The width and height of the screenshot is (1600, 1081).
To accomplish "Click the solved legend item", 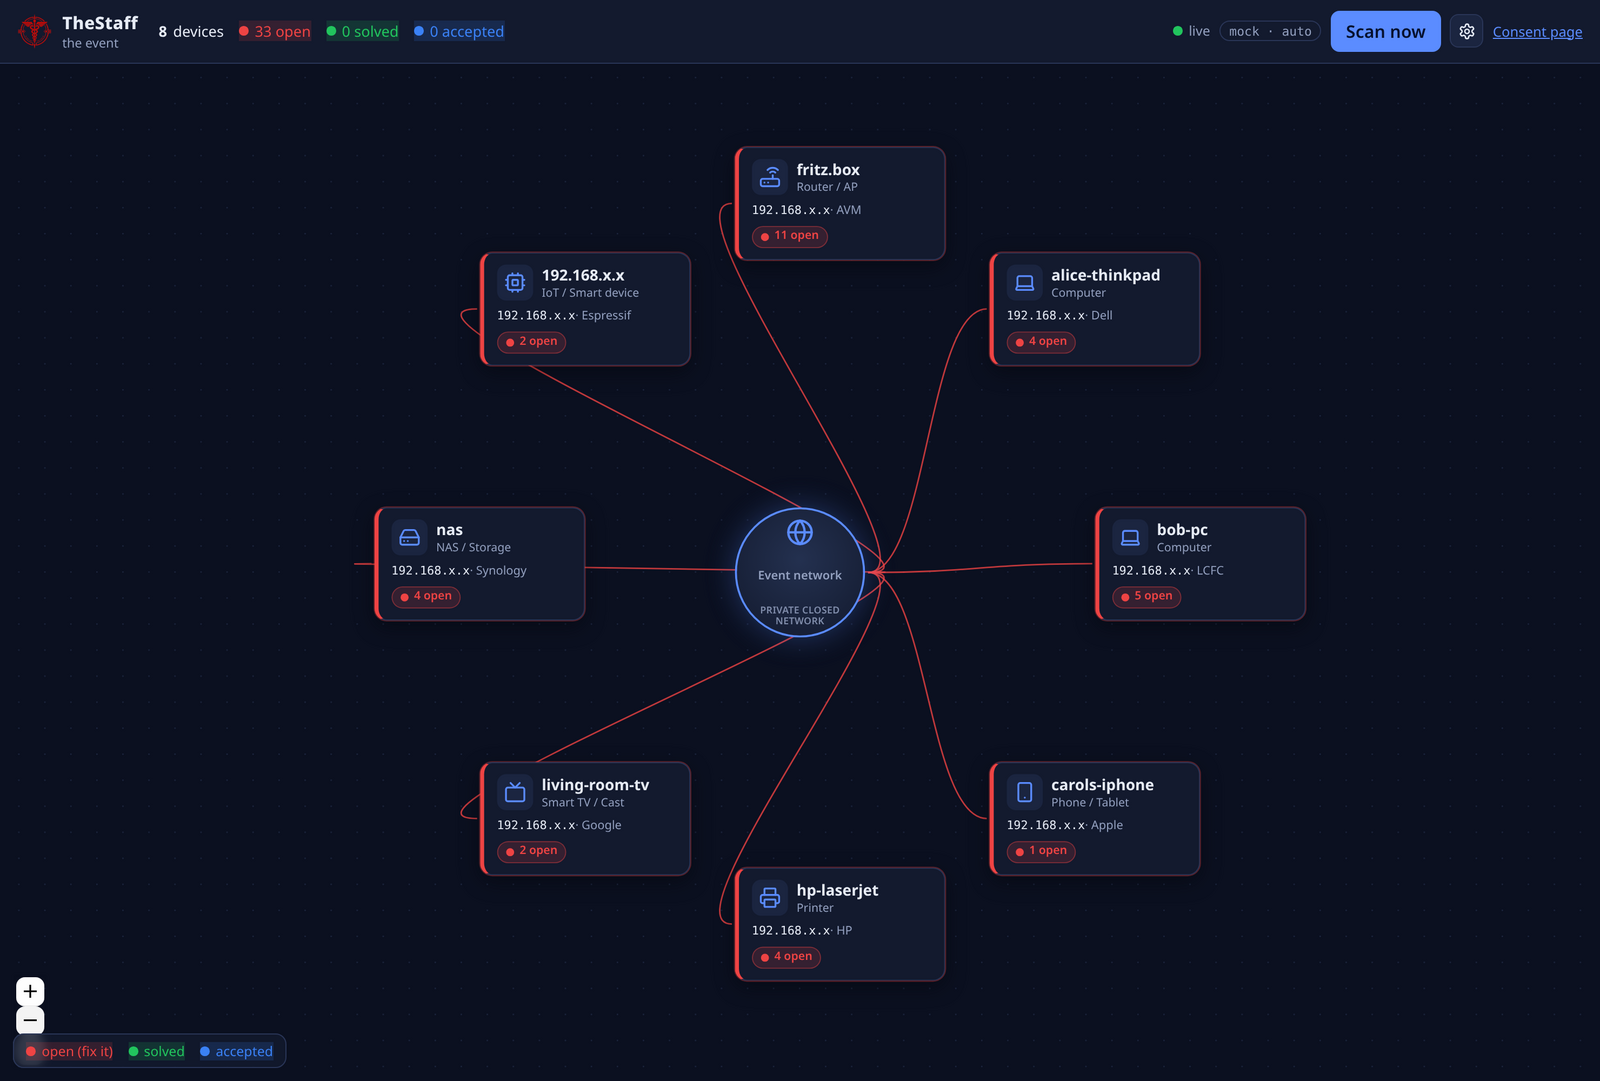I will (x=156, y=1051).
